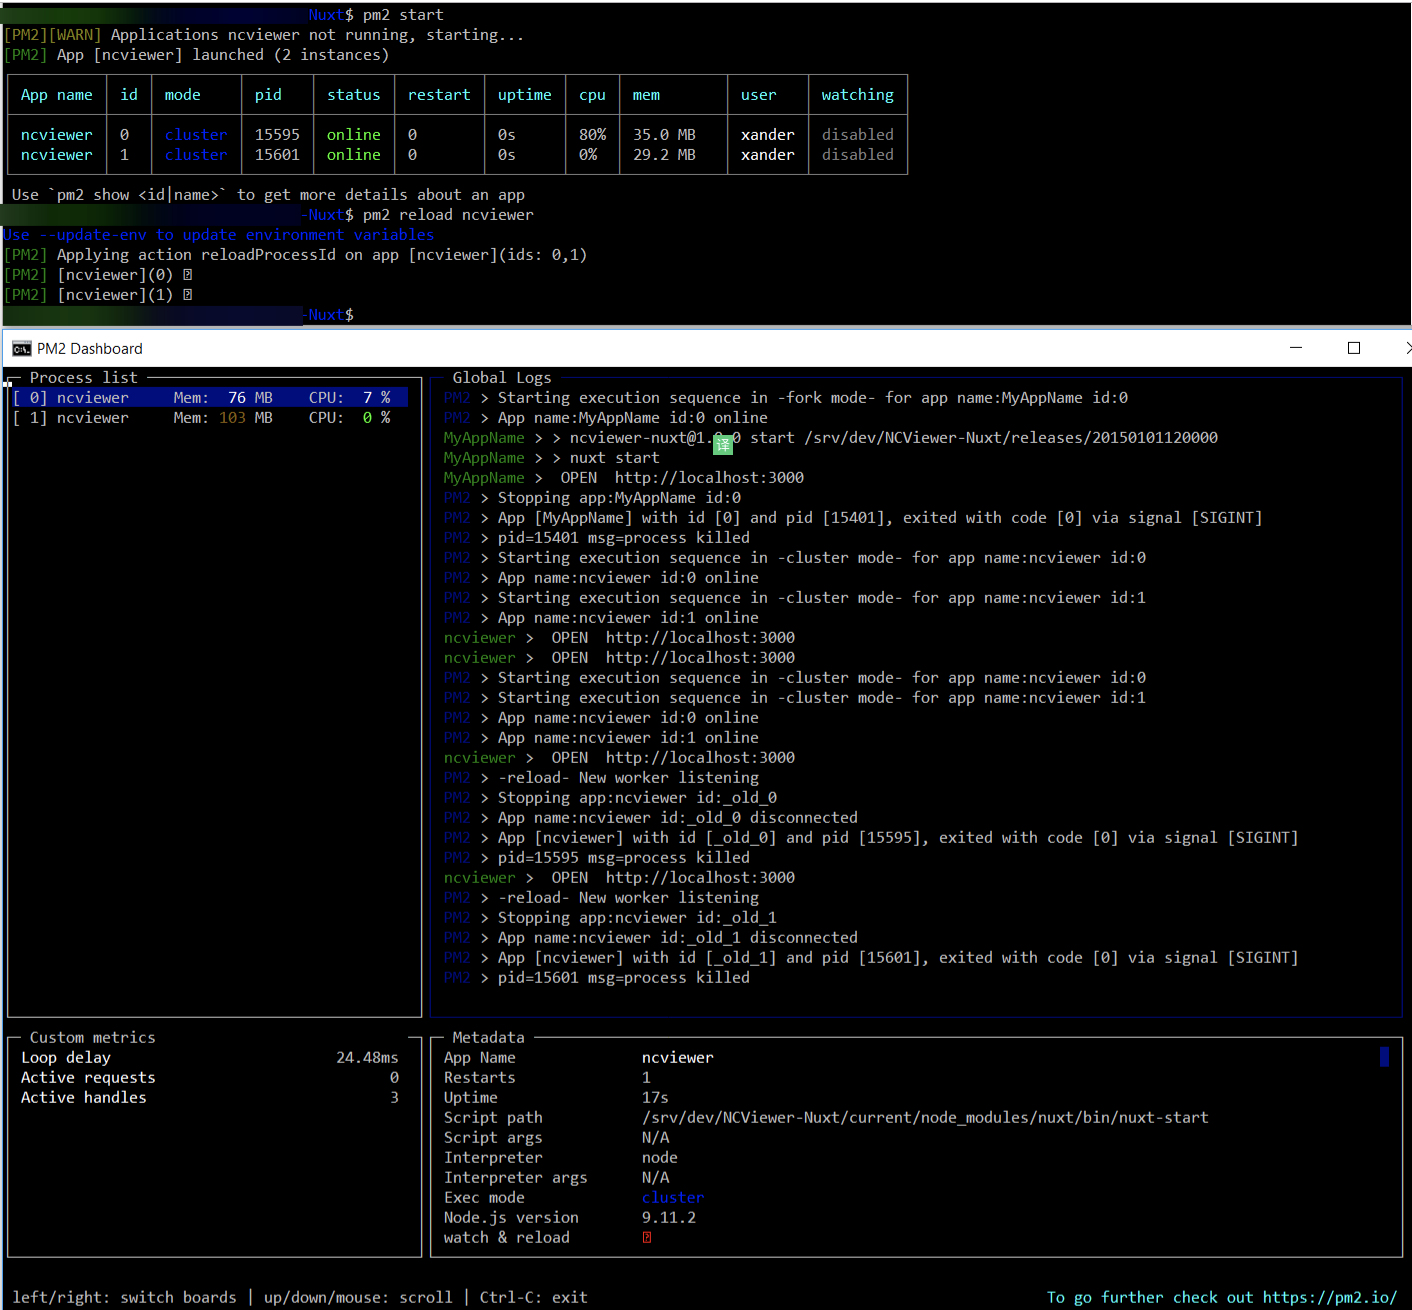Click the 'pid=15401 msg=process killed' log line
The image size is (1412, 1310).
click(597, 538)
